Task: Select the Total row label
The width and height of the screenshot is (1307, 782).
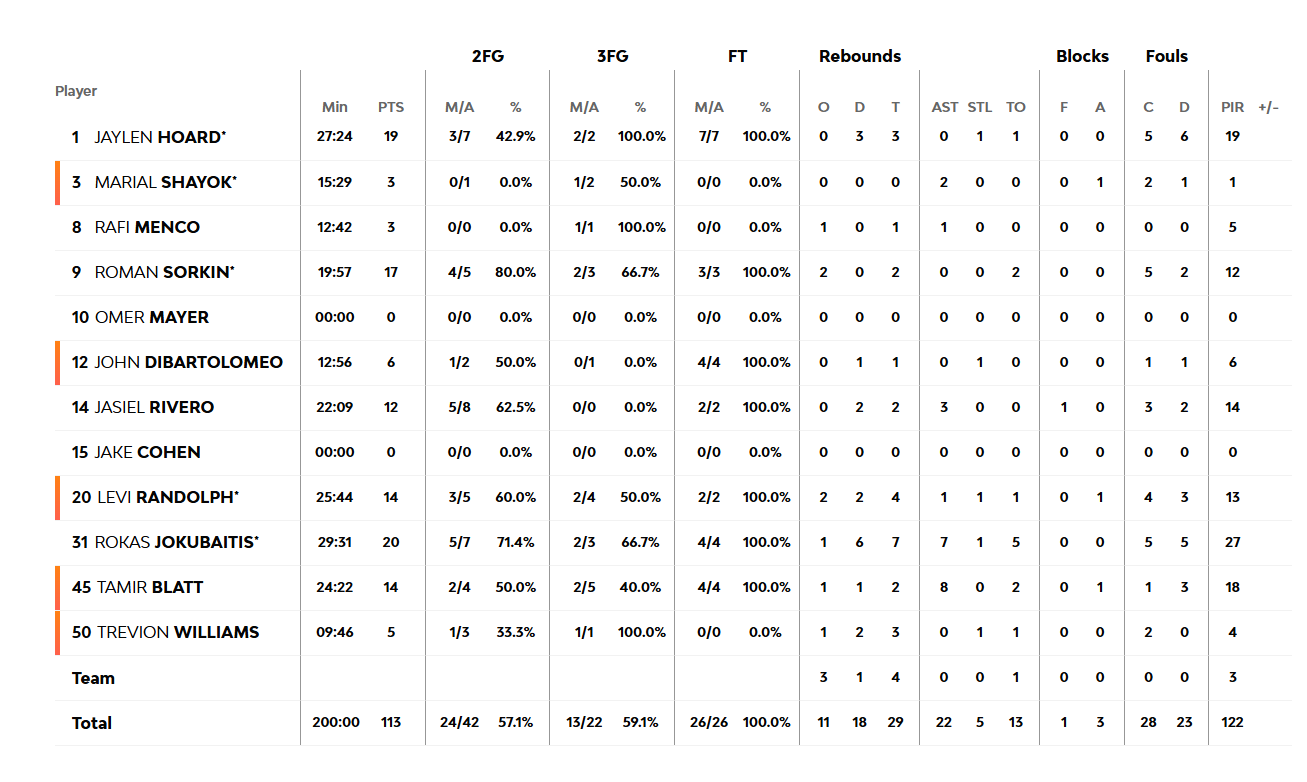Action: pyautogui.click(x=92, y=723)
